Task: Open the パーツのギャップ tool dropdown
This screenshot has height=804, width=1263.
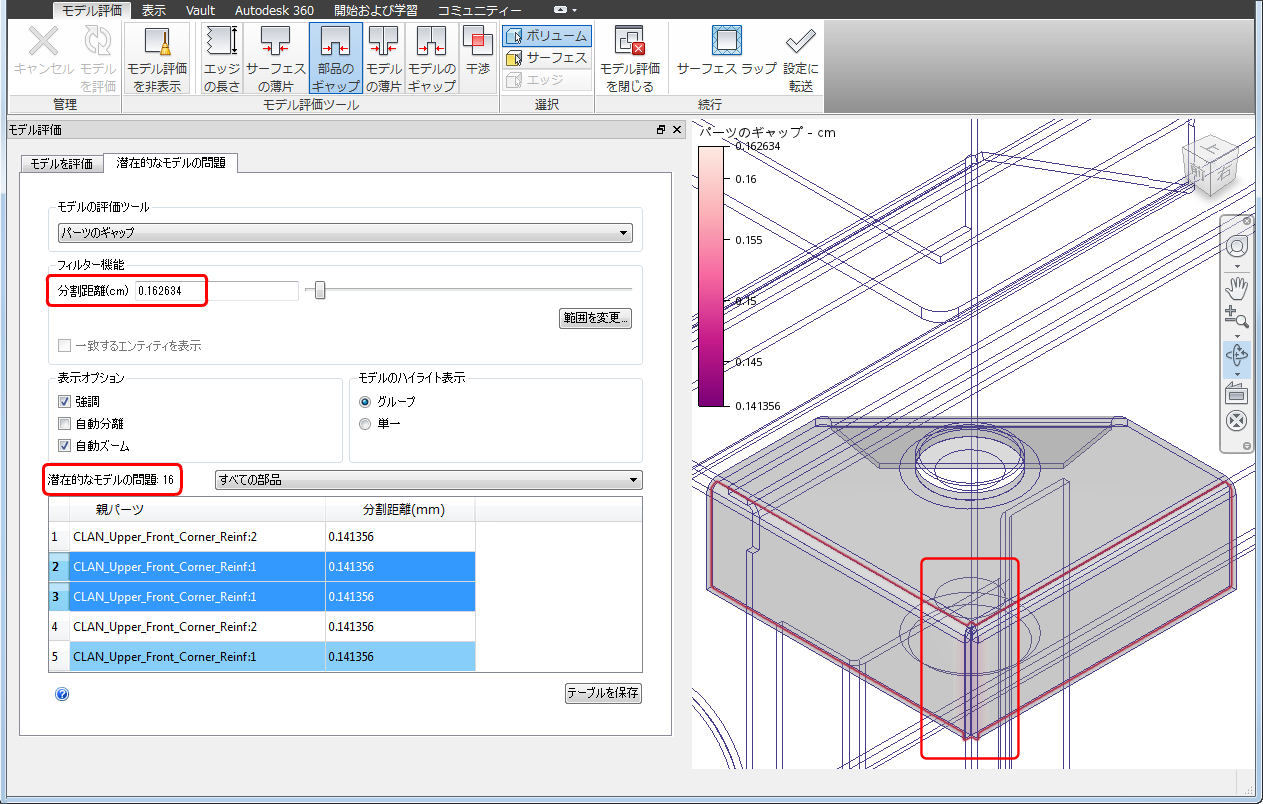Action: 345,233
